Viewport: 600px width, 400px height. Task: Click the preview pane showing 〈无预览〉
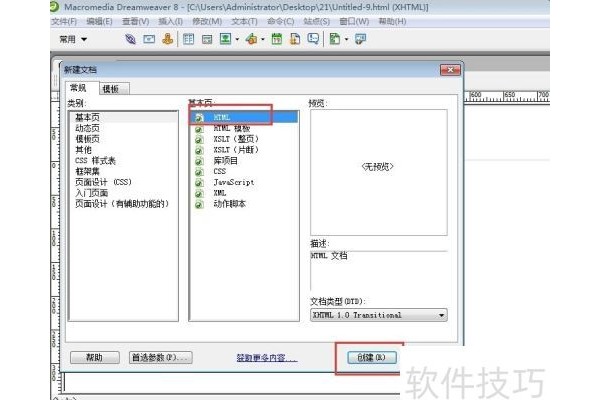[378, 172]
